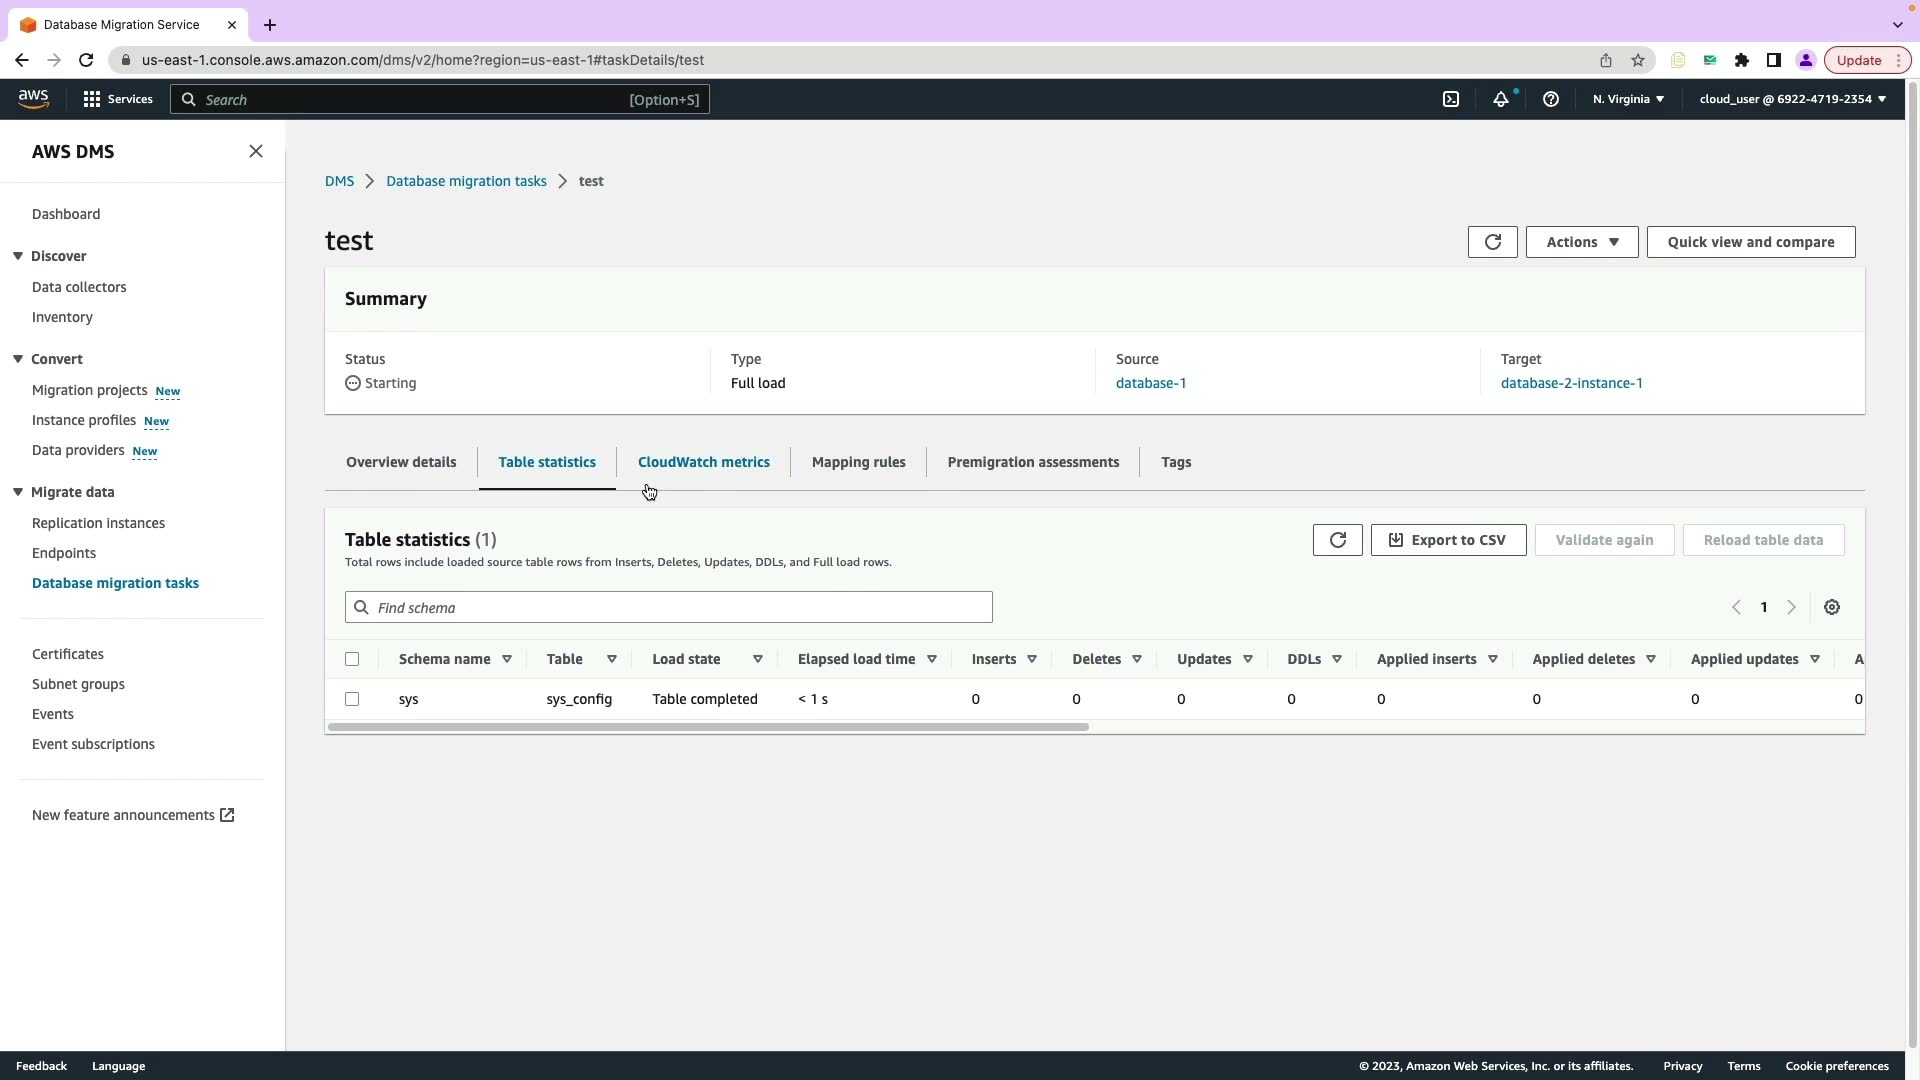Collapse the Discover sidebar section
This screenshot has width=1920, height=1080.
[x=18, y=256]
